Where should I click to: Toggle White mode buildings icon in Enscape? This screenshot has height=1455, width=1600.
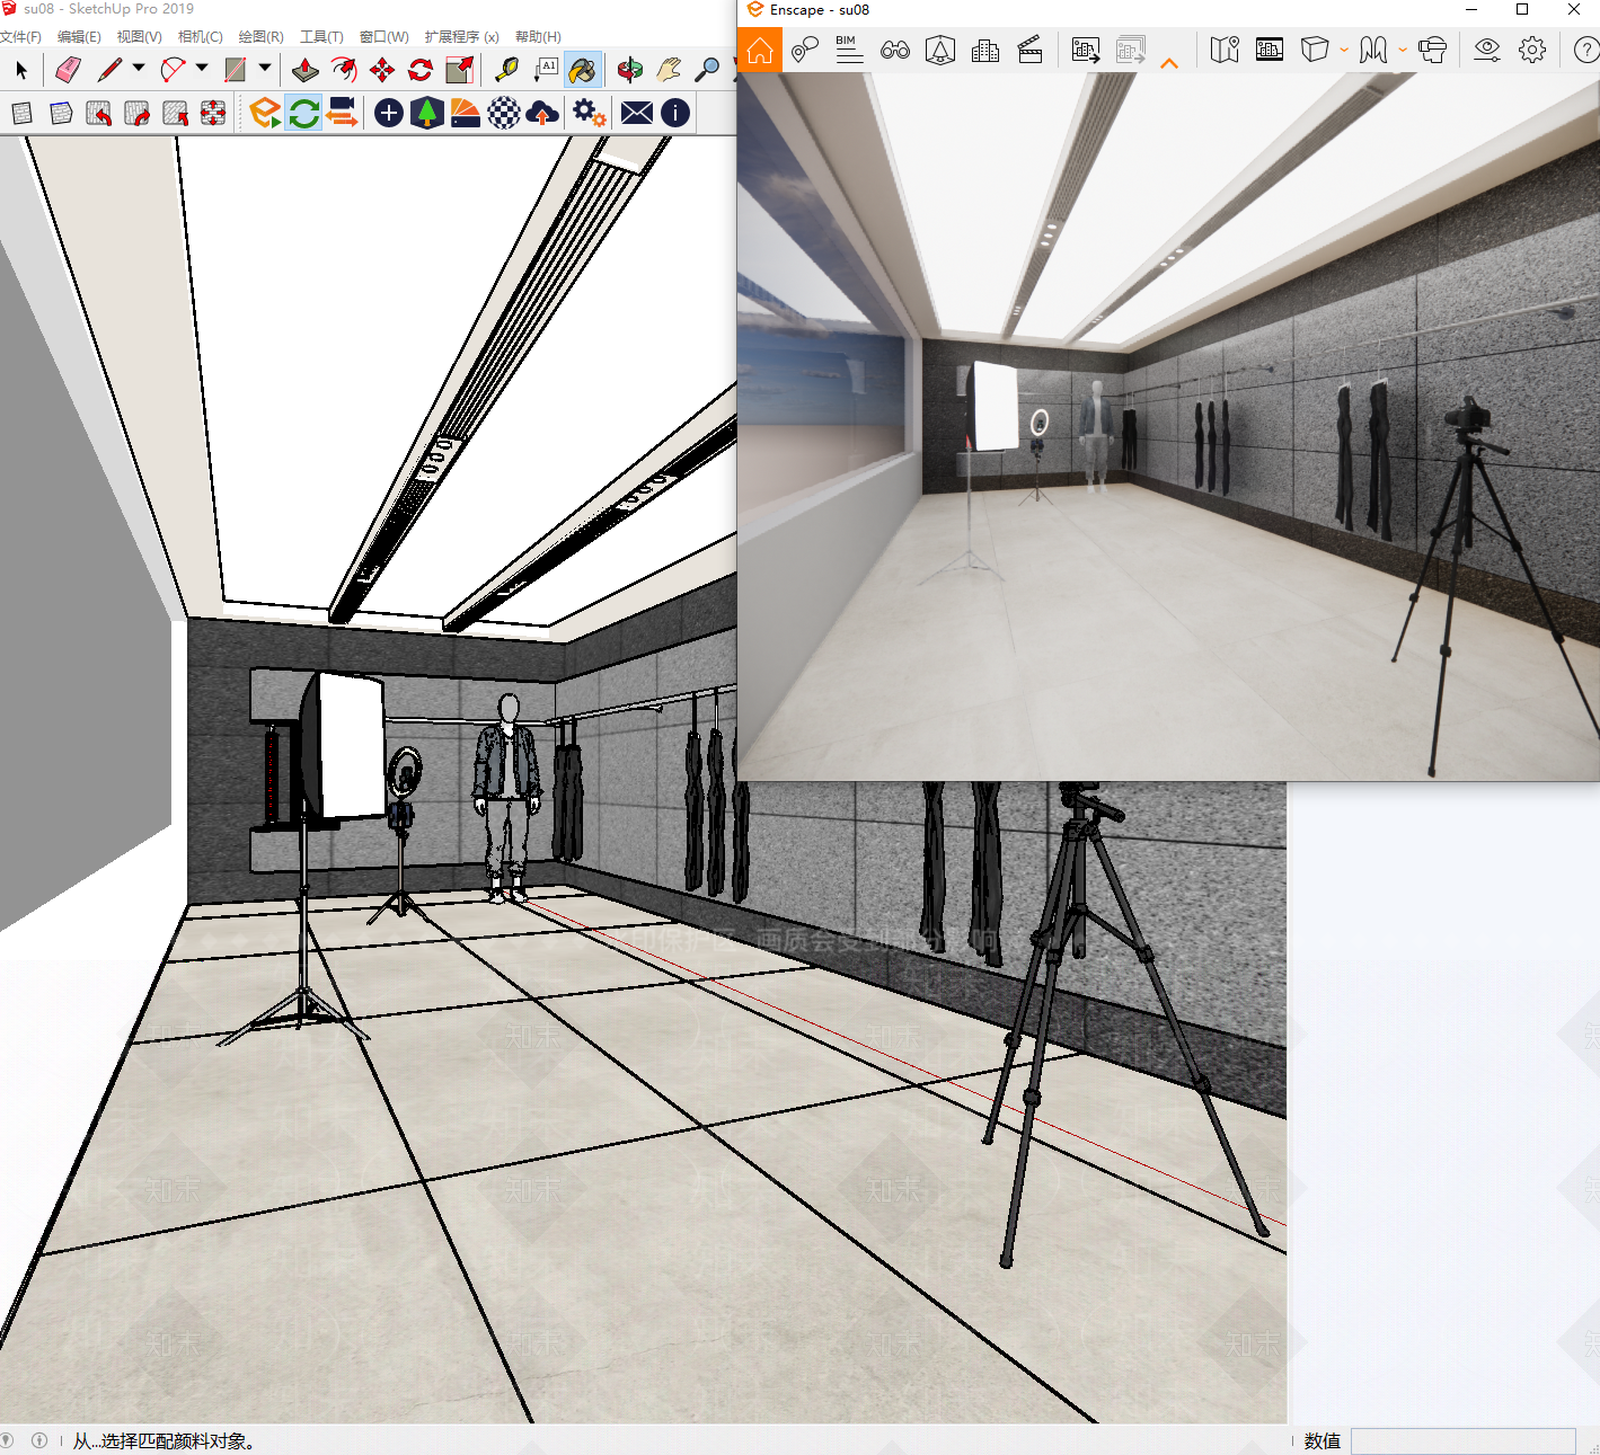click(985, 50)
